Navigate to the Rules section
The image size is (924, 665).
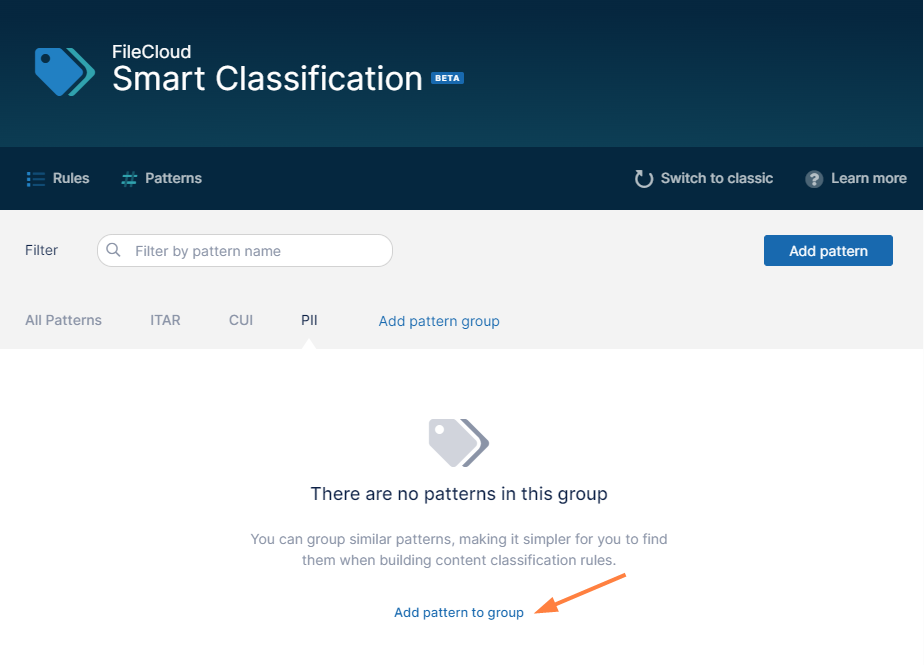(70, 178)
